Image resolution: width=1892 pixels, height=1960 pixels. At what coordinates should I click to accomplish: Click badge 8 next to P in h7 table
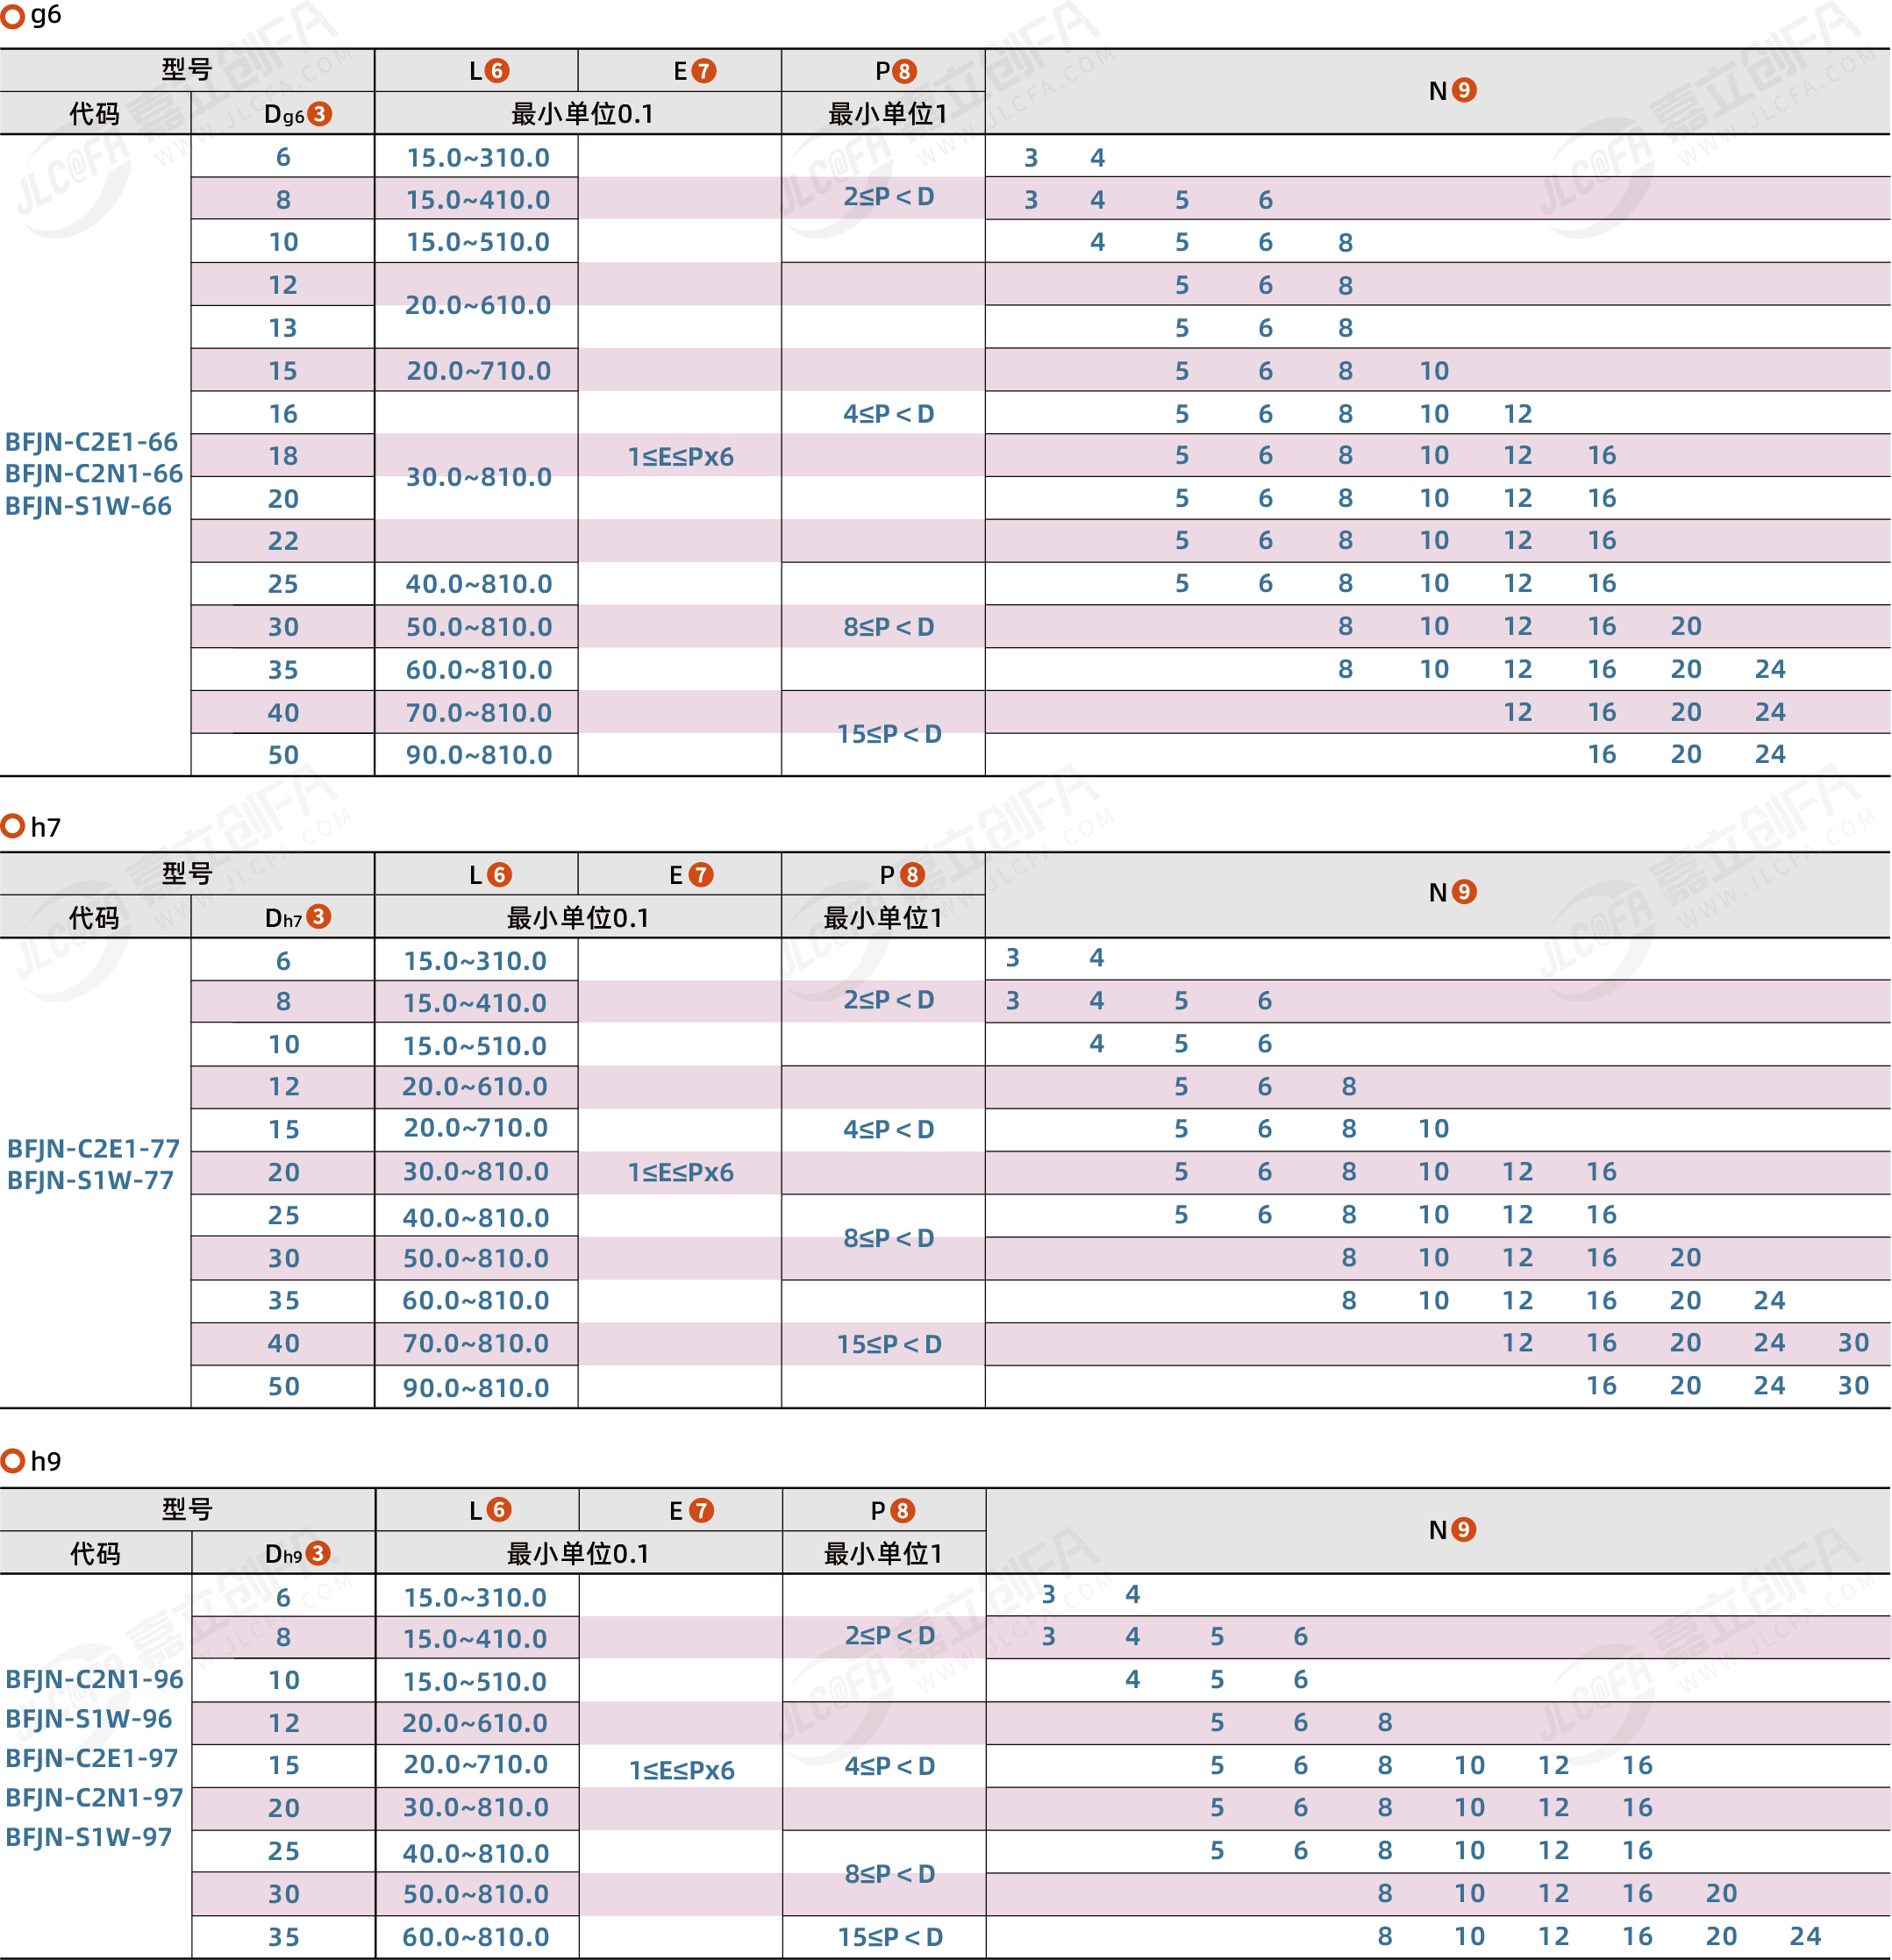(x=912, y=875)
